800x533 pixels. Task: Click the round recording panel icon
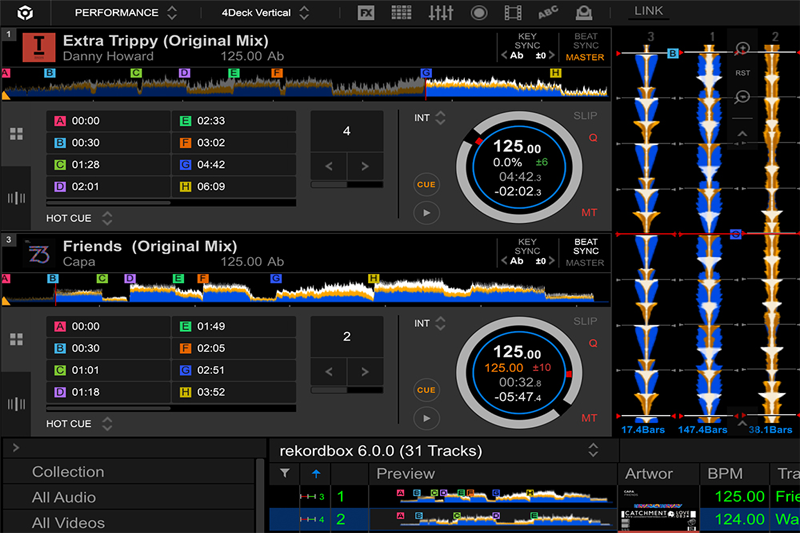pos(478,13)
